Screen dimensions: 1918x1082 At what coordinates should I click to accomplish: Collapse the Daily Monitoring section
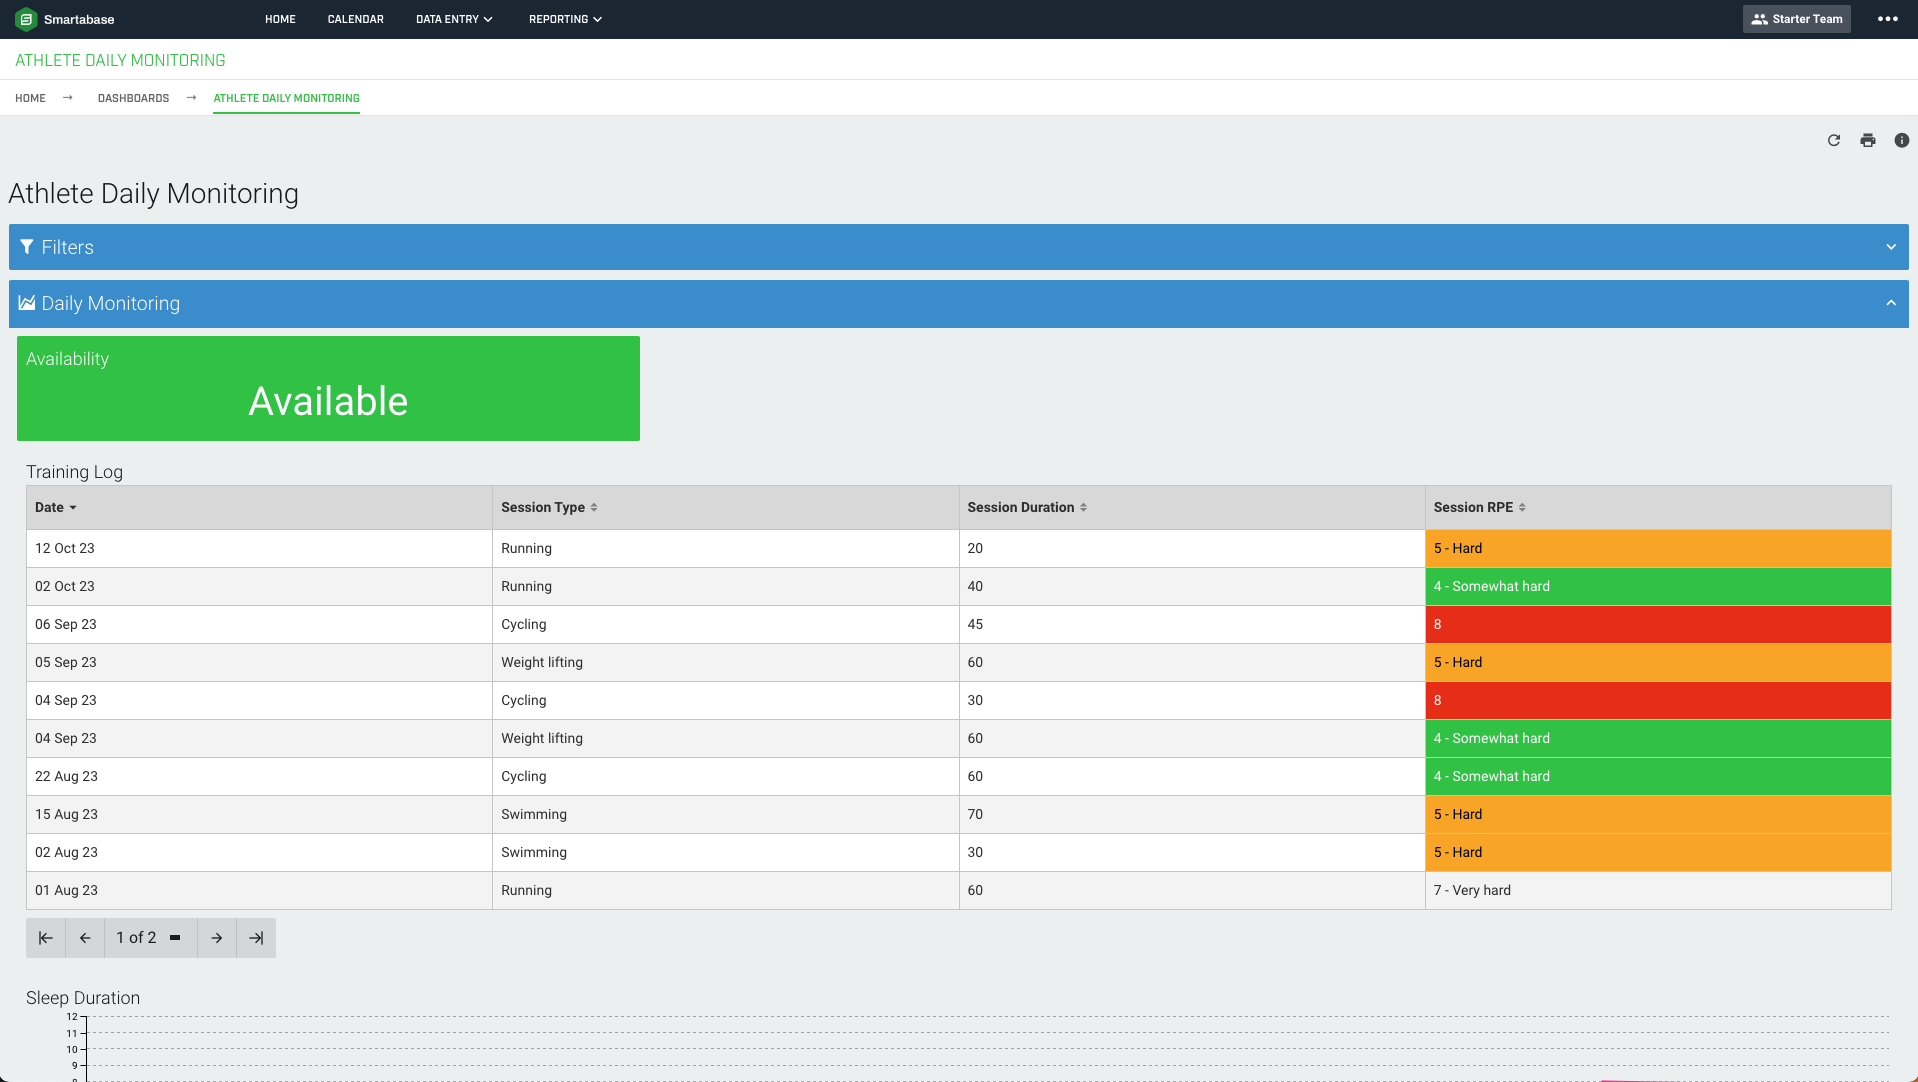[1890, 302]
